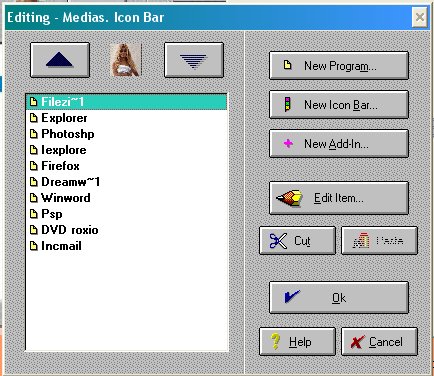This screenshot has height=376, width=434.
Task: Cancel editing with the red X button
Action: [x=379, y=342]
